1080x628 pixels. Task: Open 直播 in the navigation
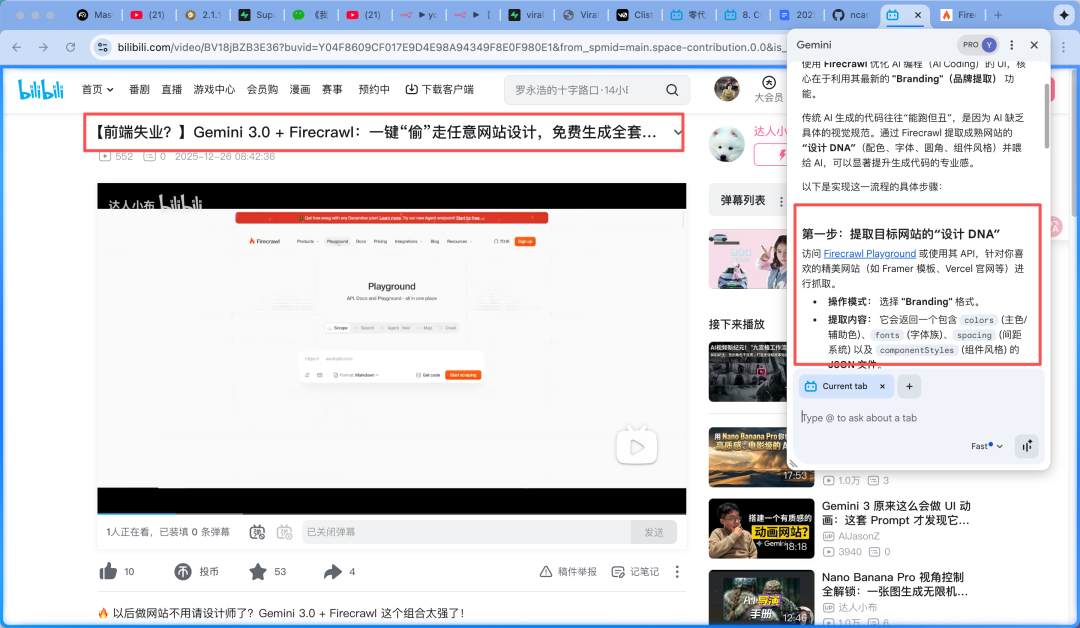coord(172,90)
